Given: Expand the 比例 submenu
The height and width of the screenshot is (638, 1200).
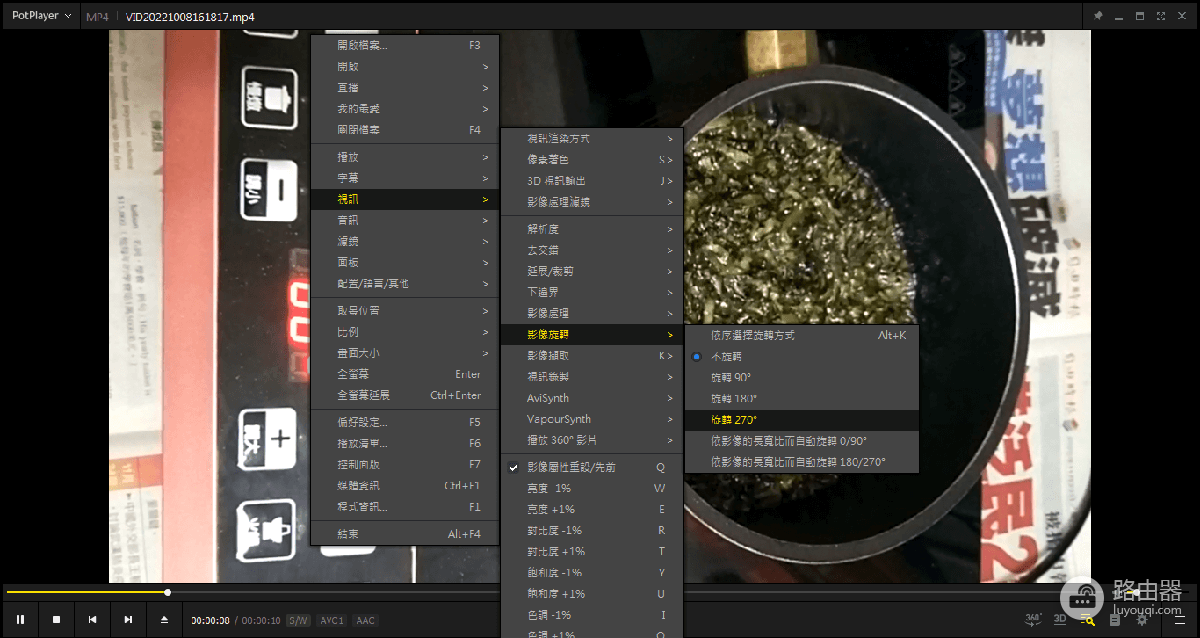Looking at the screenshot, I should pyautogui.click(x=405, y=332).
